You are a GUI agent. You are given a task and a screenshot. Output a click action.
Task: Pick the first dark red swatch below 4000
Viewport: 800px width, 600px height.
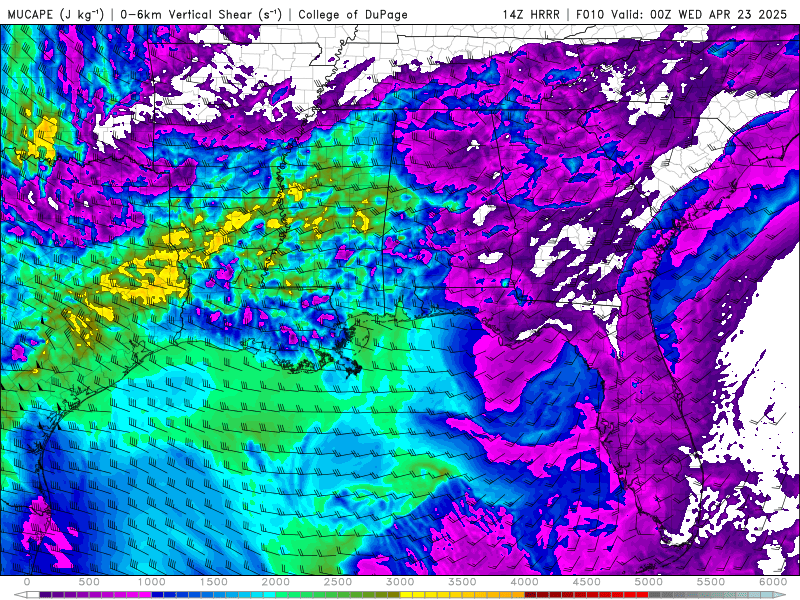click(x=531, y=595)
